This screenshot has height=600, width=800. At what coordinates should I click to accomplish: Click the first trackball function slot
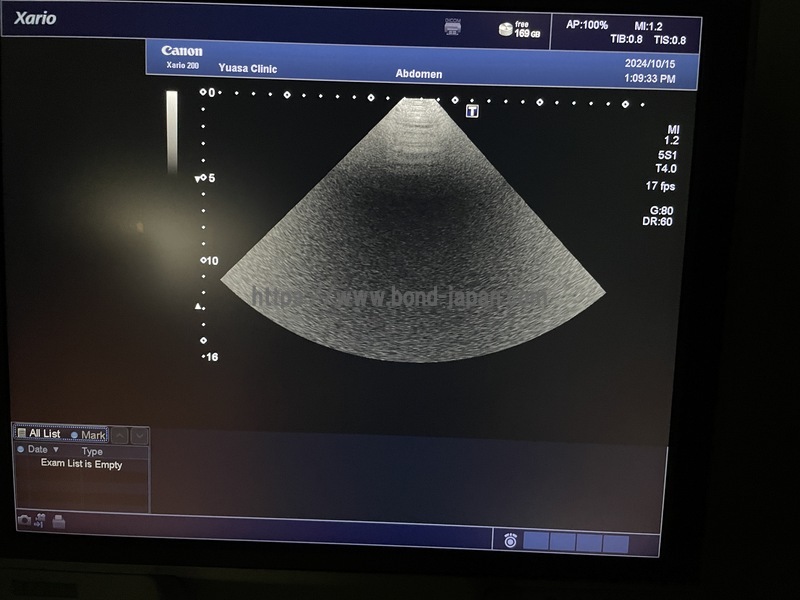[537, 542]
